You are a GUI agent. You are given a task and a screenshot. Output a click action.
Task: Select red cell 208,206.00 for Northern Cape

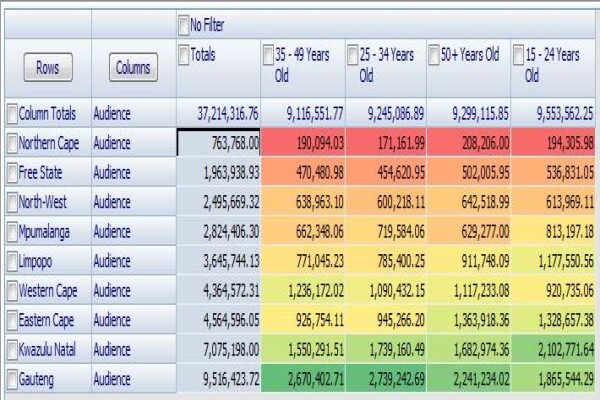click(469, 142)
